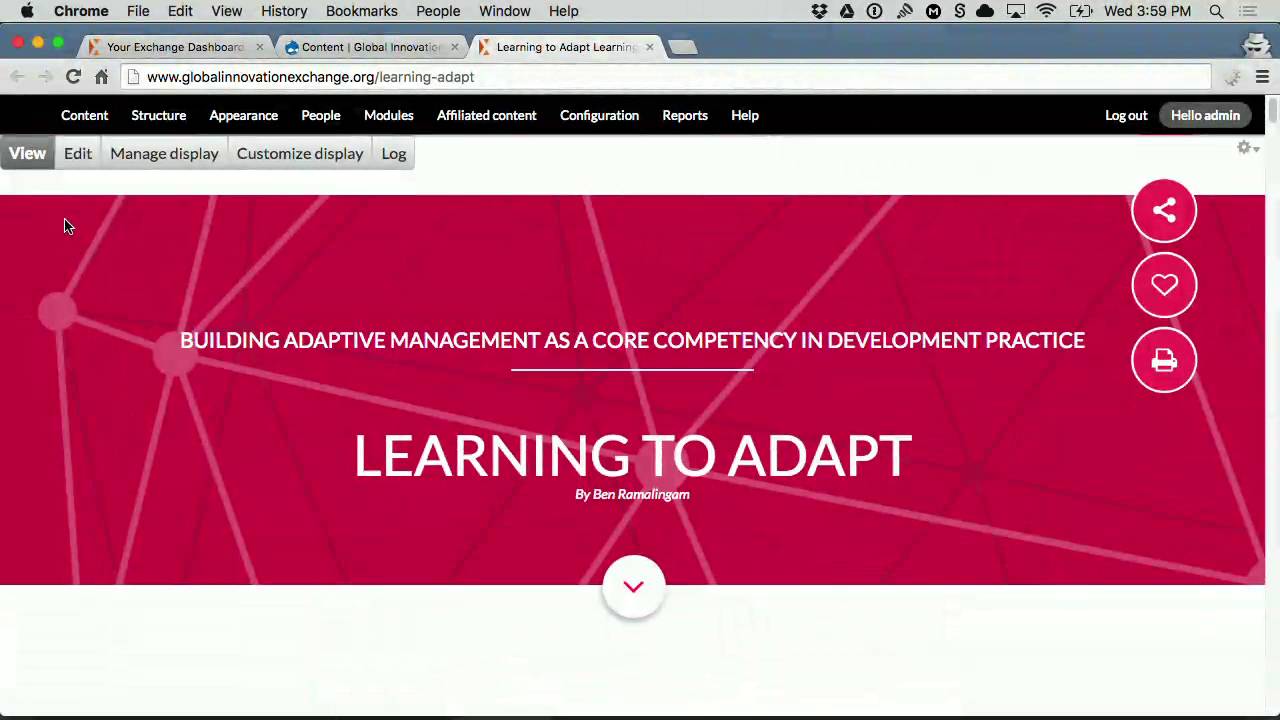The width and height of the screenshot is (1280, 720).
Task: Click the share icon on the red banner
Action: [x=1164, y=210]
